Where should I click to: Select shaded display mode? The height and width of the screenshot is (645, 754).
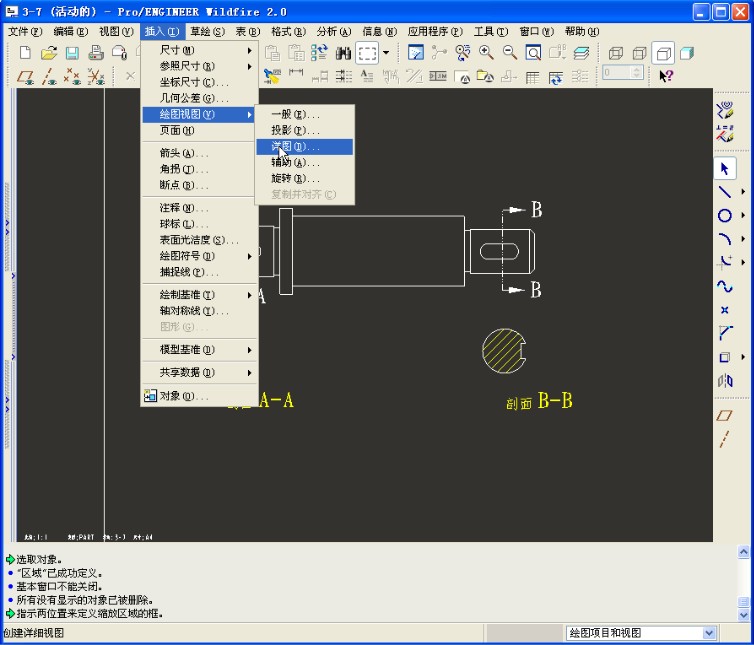[687, 53]
